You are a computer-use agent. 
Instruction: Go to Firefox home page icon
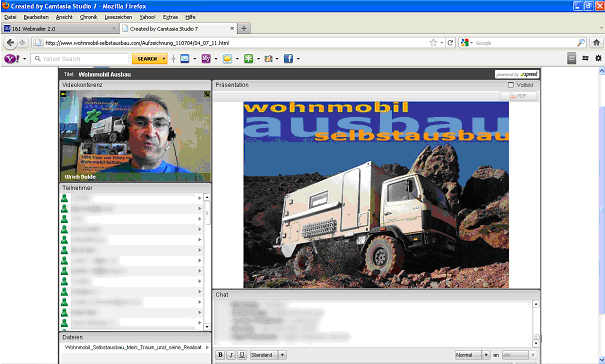pos(596,42)
